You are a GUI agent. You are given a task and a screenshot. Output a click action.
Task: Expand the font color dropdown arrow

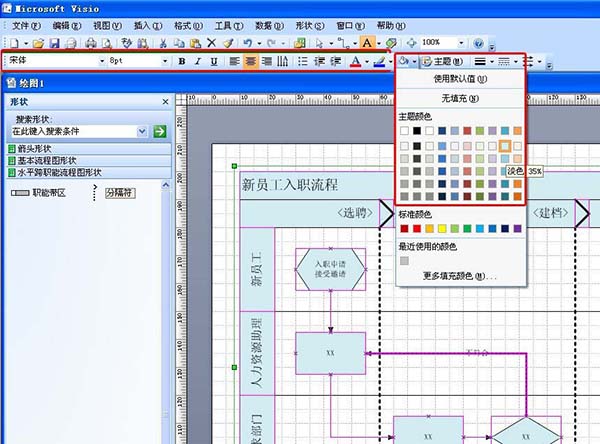pos(367,61)
